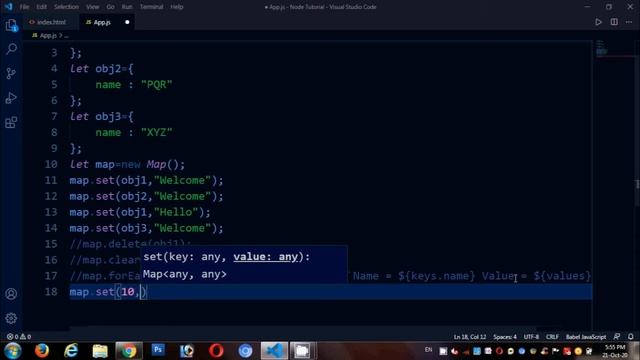This screenshot has height=360, width=640.
Task: Click the Ln 18, Col 12 status item
Action: (470, 337)
